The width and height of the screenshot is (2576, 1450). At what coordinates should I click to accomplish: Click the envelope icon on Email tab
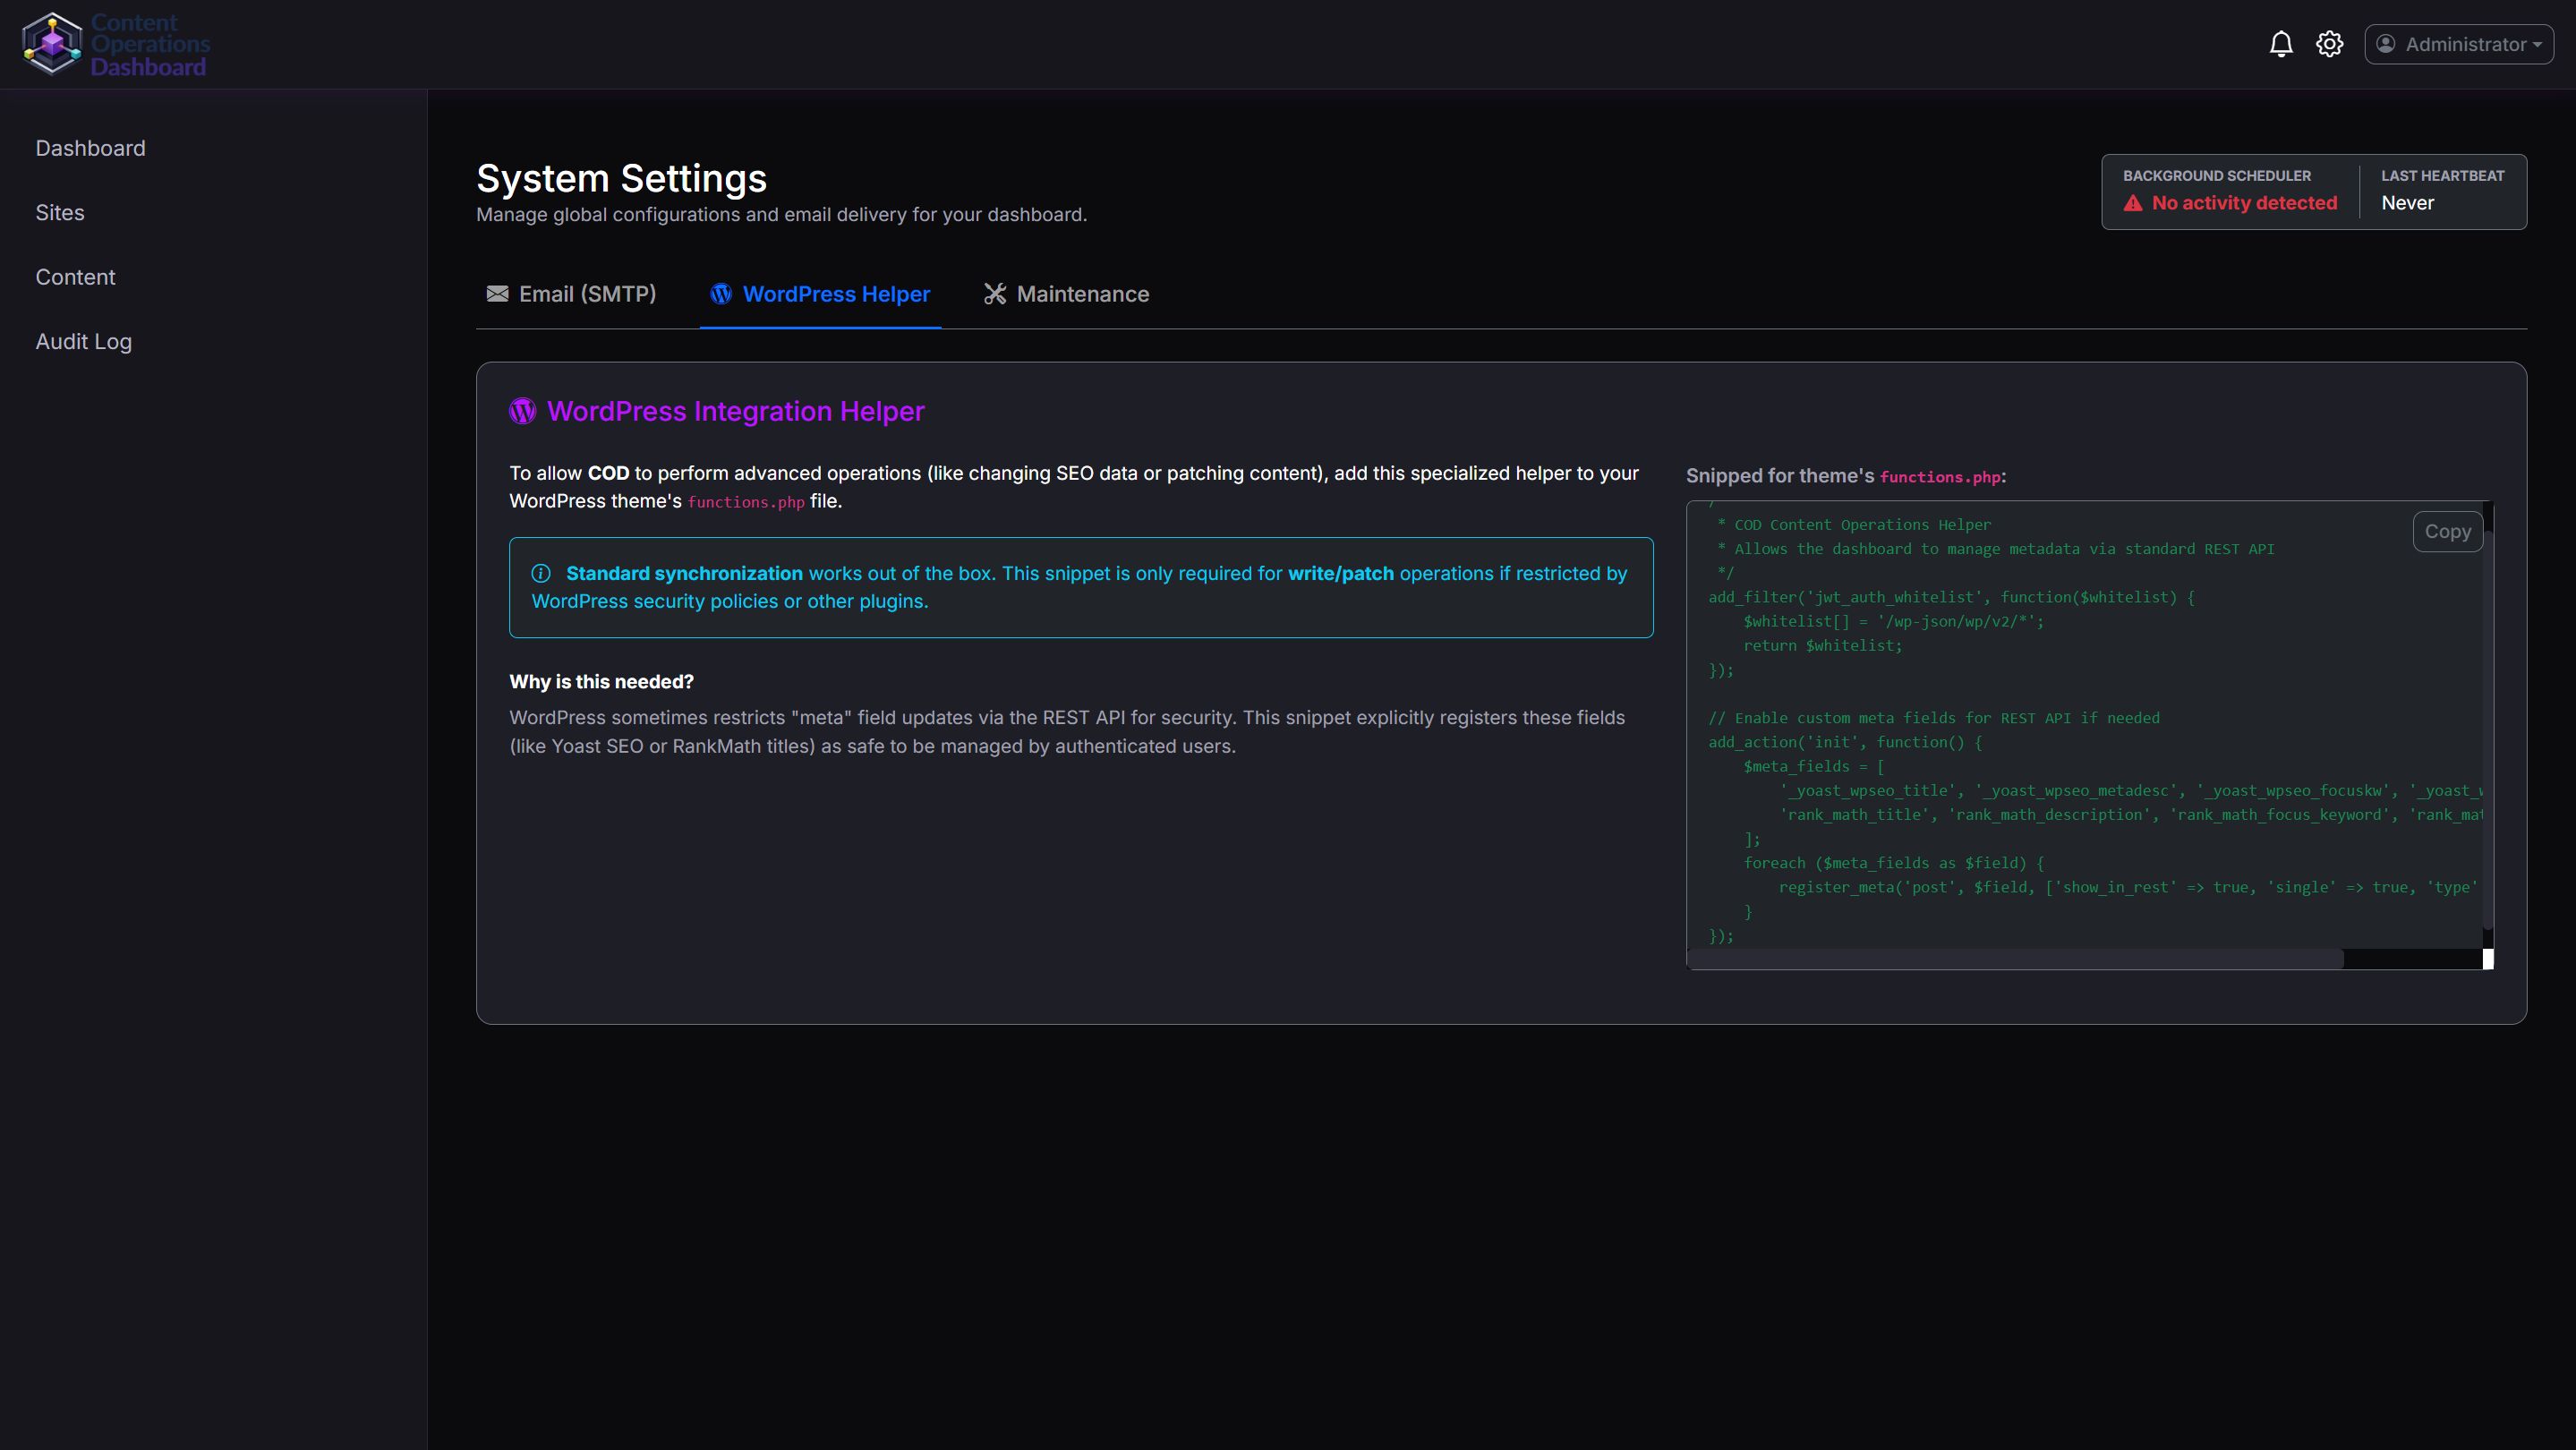pos(497,294)
